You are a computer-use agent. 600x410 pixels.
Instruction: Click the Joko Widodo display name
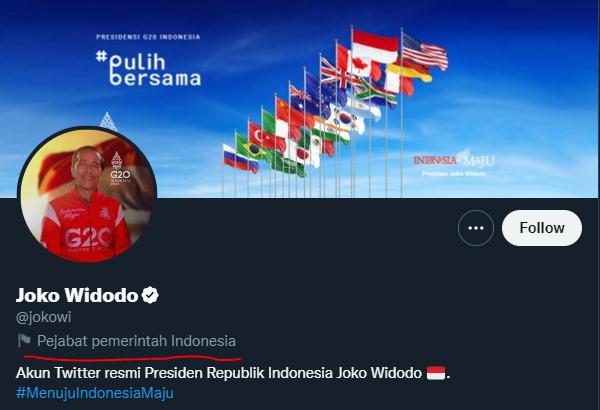coord(77,295)
